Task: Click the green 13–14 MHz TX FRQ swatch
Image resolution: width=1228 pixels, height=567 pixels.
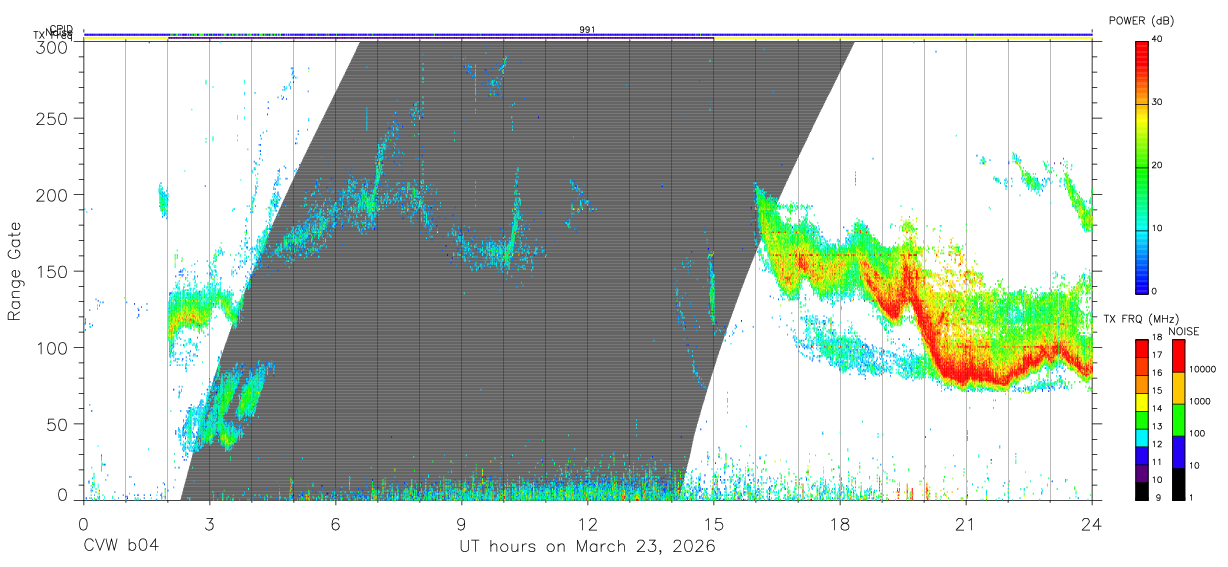Action: 1142,419
